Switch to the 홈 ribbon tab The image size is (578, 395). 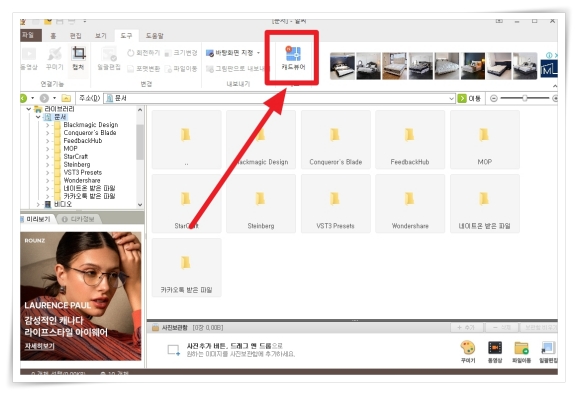(x=53, y=35)
